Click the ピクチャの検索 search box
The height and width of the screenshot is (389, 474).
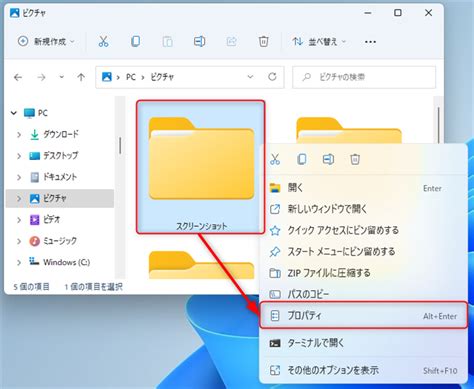pos(364,77)
